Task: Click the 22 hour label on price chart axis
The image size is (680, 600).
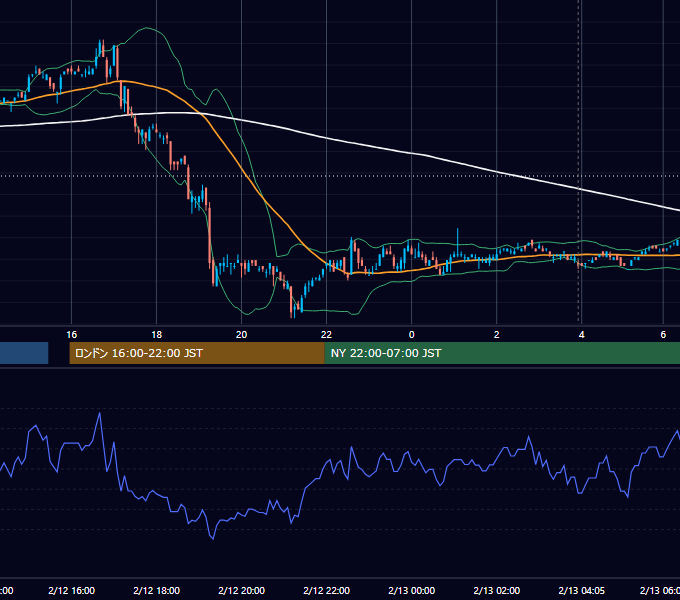Action: coord(326,335)
